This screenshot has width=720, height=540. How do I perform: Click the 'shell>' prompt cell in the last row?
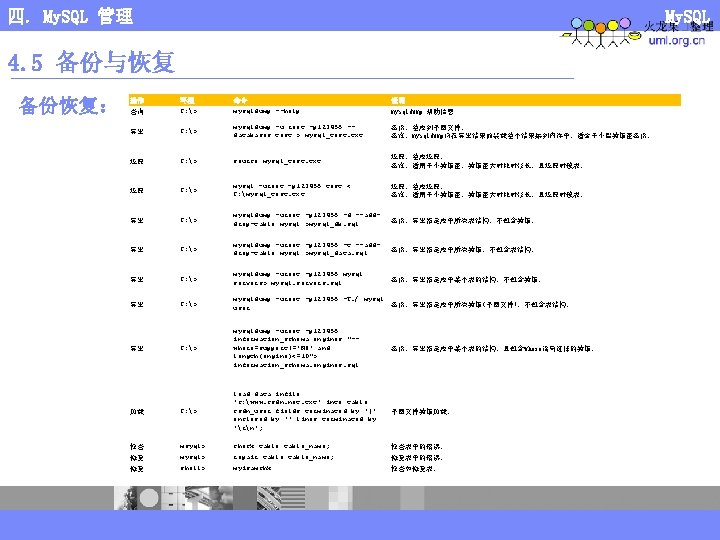[x=192, y=468]
